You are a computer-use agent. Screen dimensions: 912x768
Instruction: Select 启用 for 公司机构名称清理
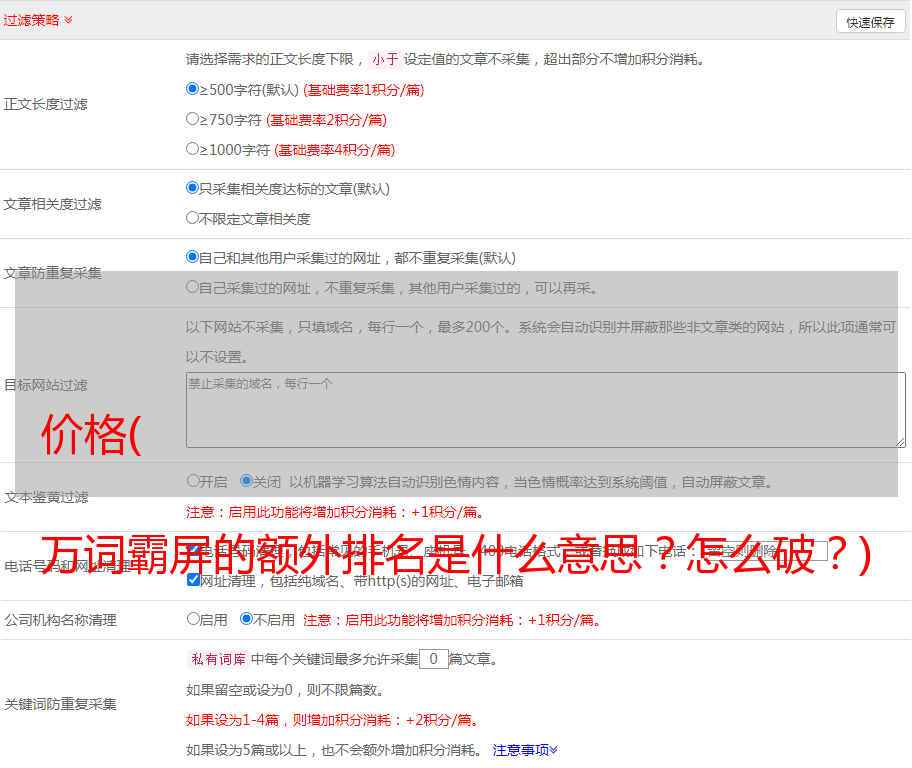(x=193, y=618)
